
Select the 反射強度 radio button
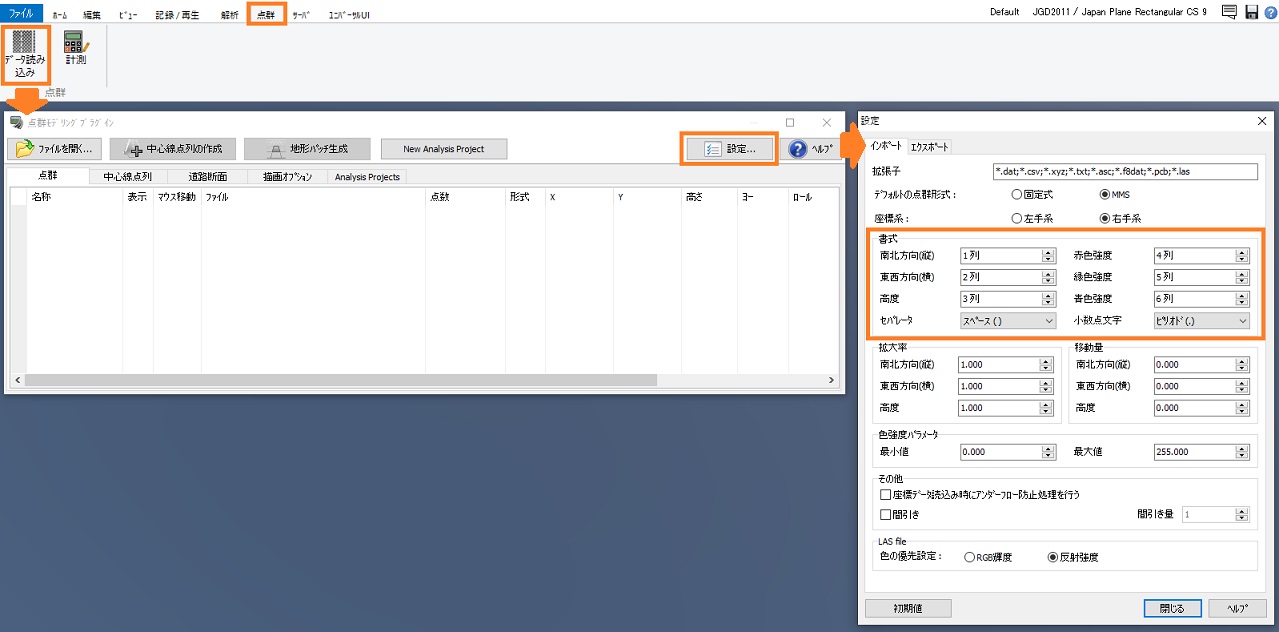click(1072, 557)
